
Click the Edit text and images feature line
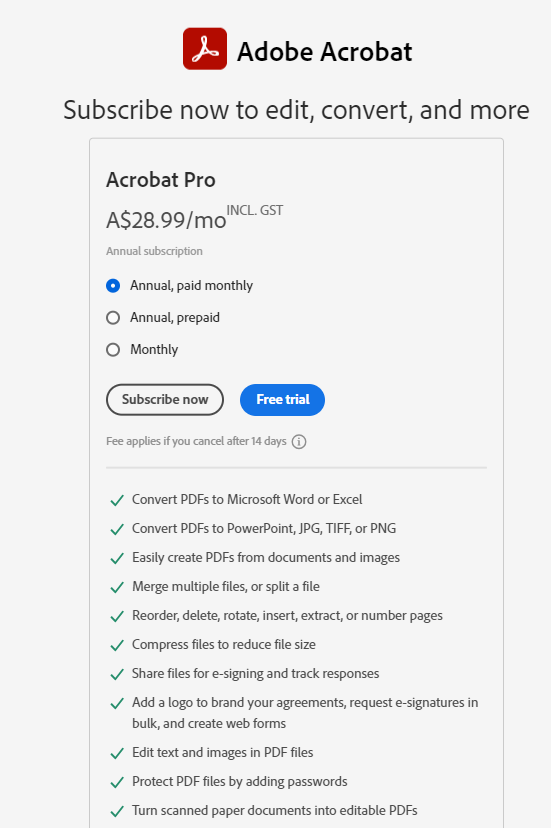[222, 752]
